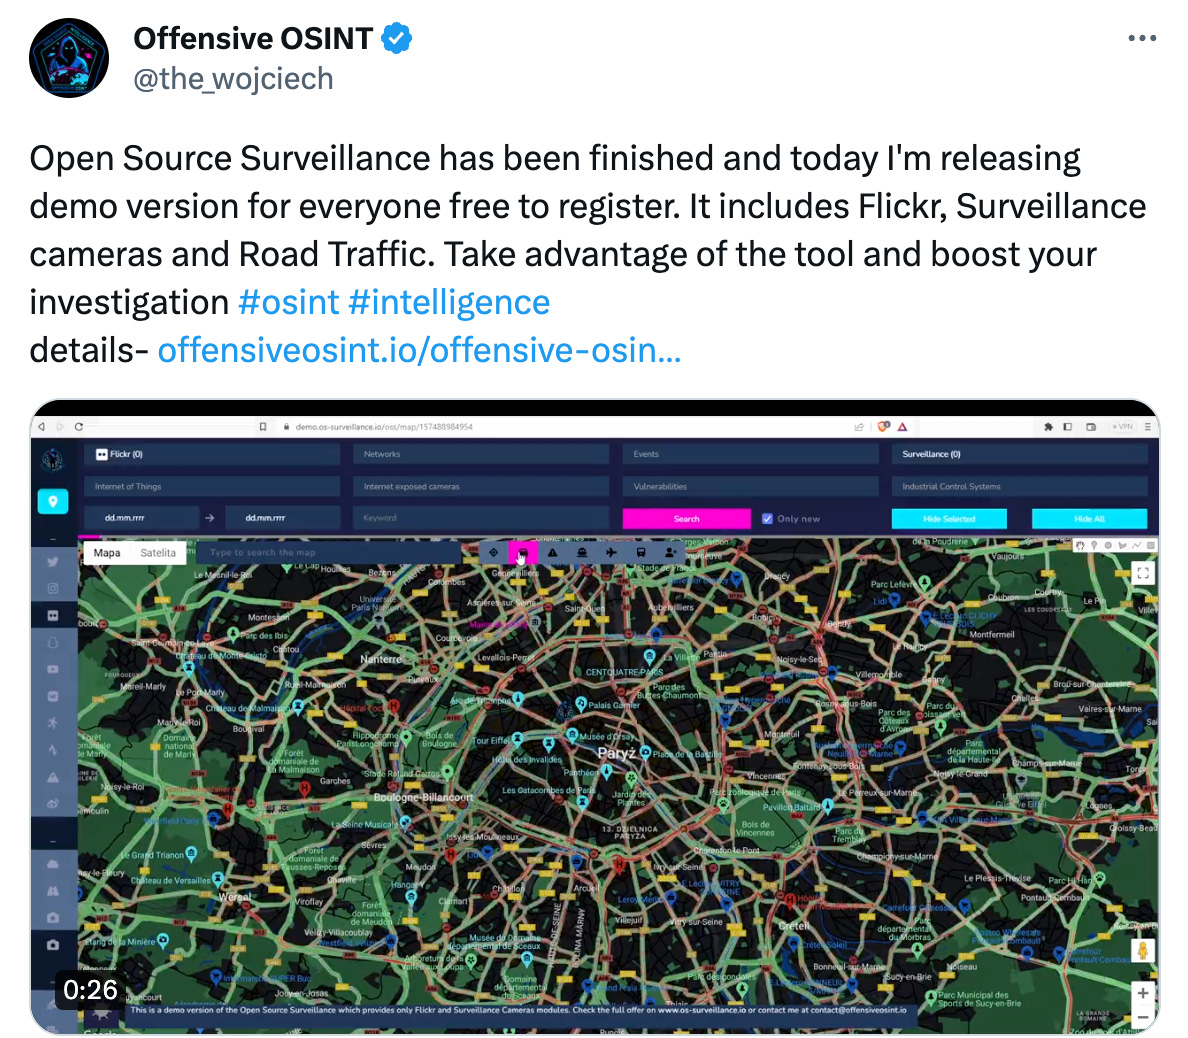The height and width of the screenshot is (1038, 1188).
Task: Click the add-person tool on map toolbar
Action: (x=668, y=552)
